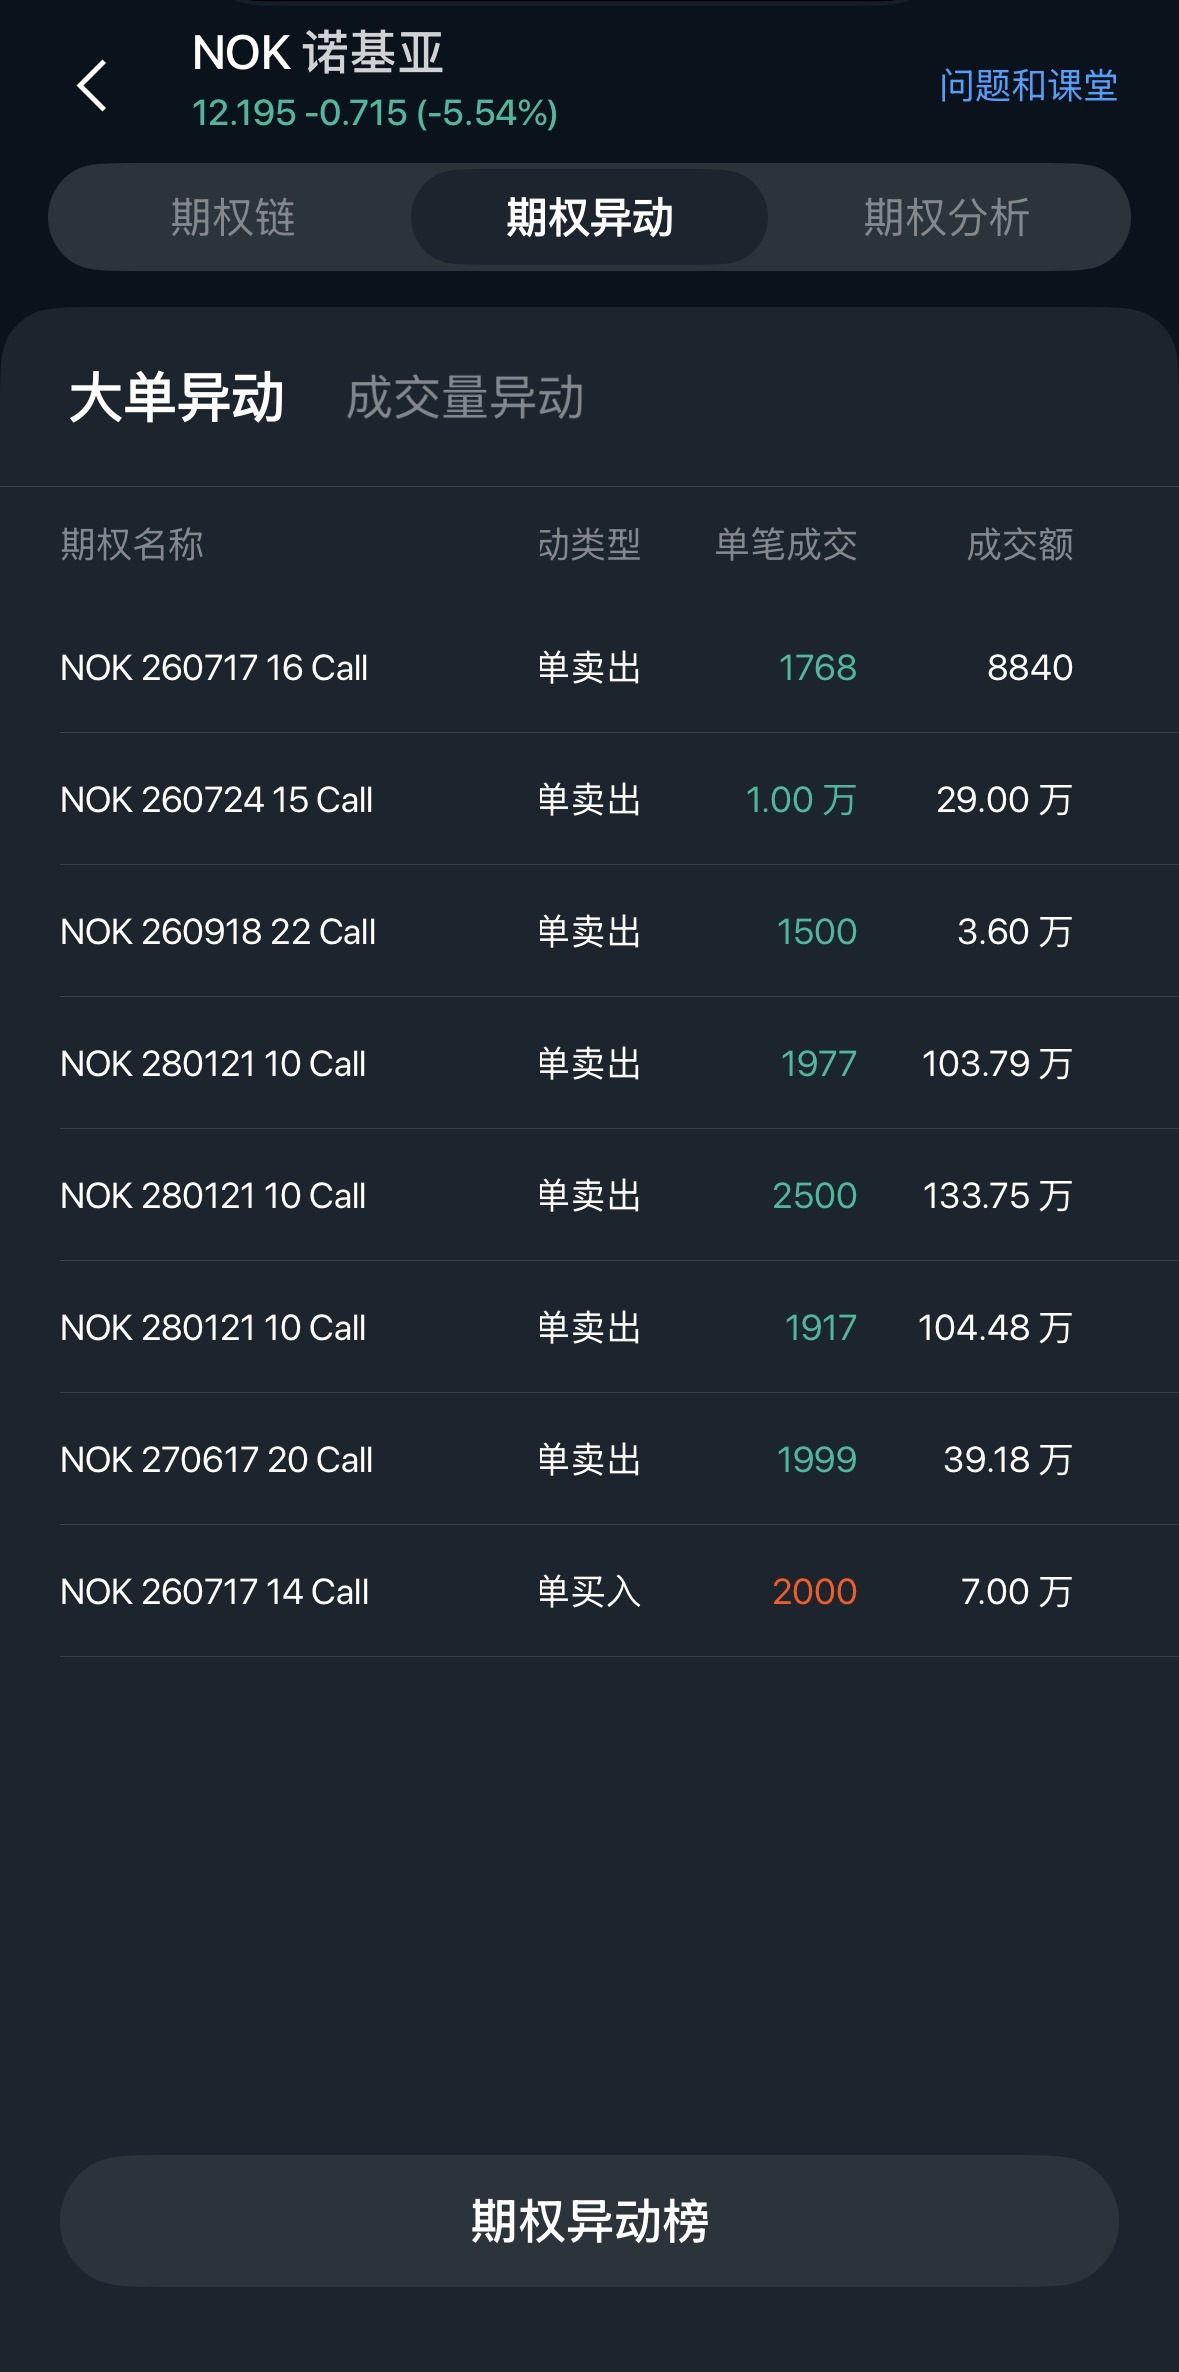The width and height of the screenshot is (1179, 2372).
Task: Open the 问题和课堂 link
Action: pyautogui.click(x=1028, y=85)
